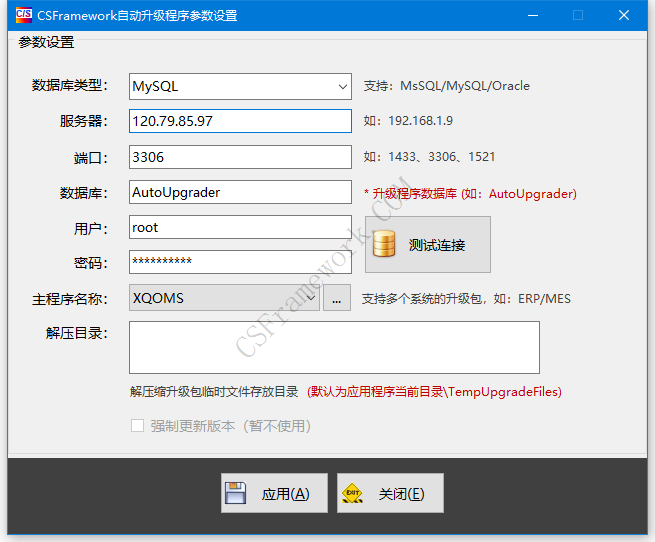Screen dimensions: 655x542
Task: Click the 支持多个系统的升级包 hint text
Action: [x=466, y=299]
